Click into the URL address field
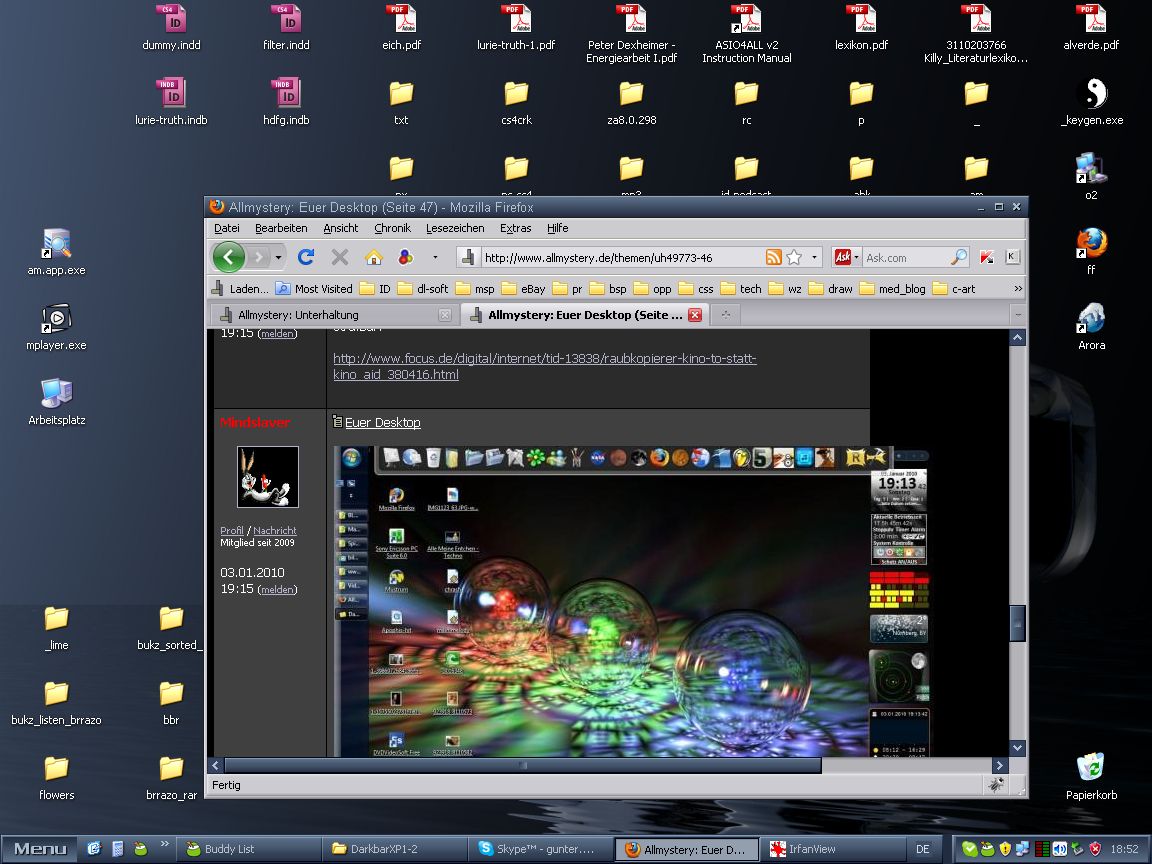This screenshot has width=1152, height=864. pyautogui.click(x=620, y=257)
